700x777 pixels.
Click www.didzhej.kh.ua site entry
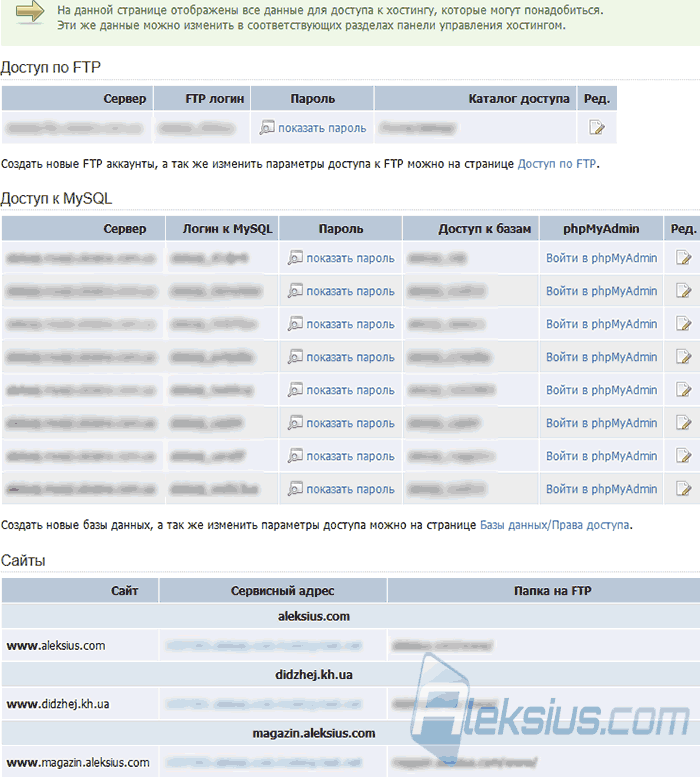[58, 704]
